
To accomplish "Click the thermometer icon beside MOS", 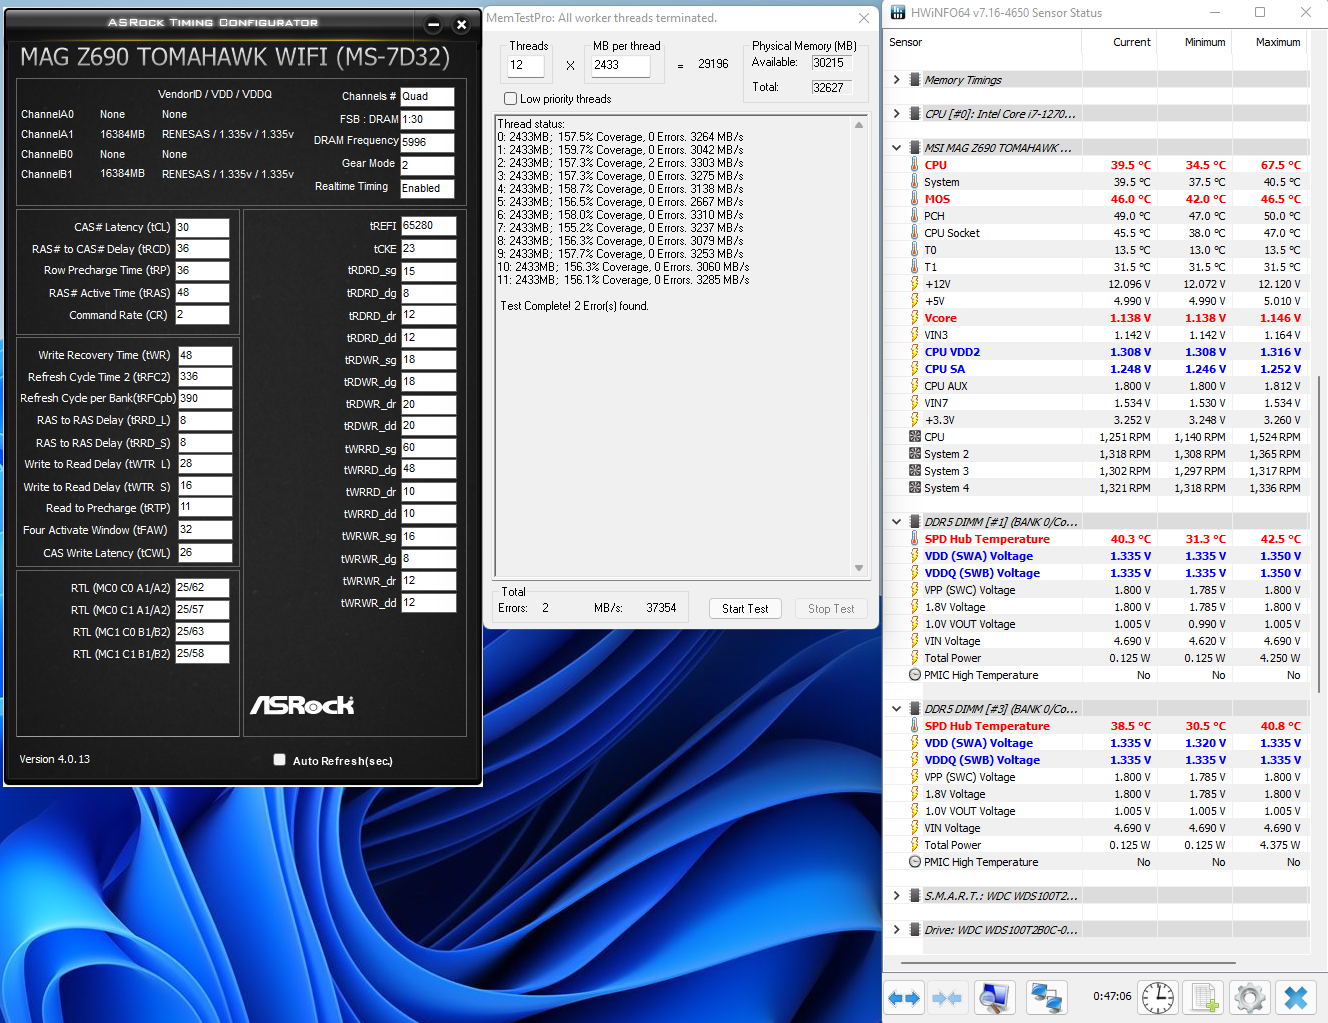I will coord(914,199).
